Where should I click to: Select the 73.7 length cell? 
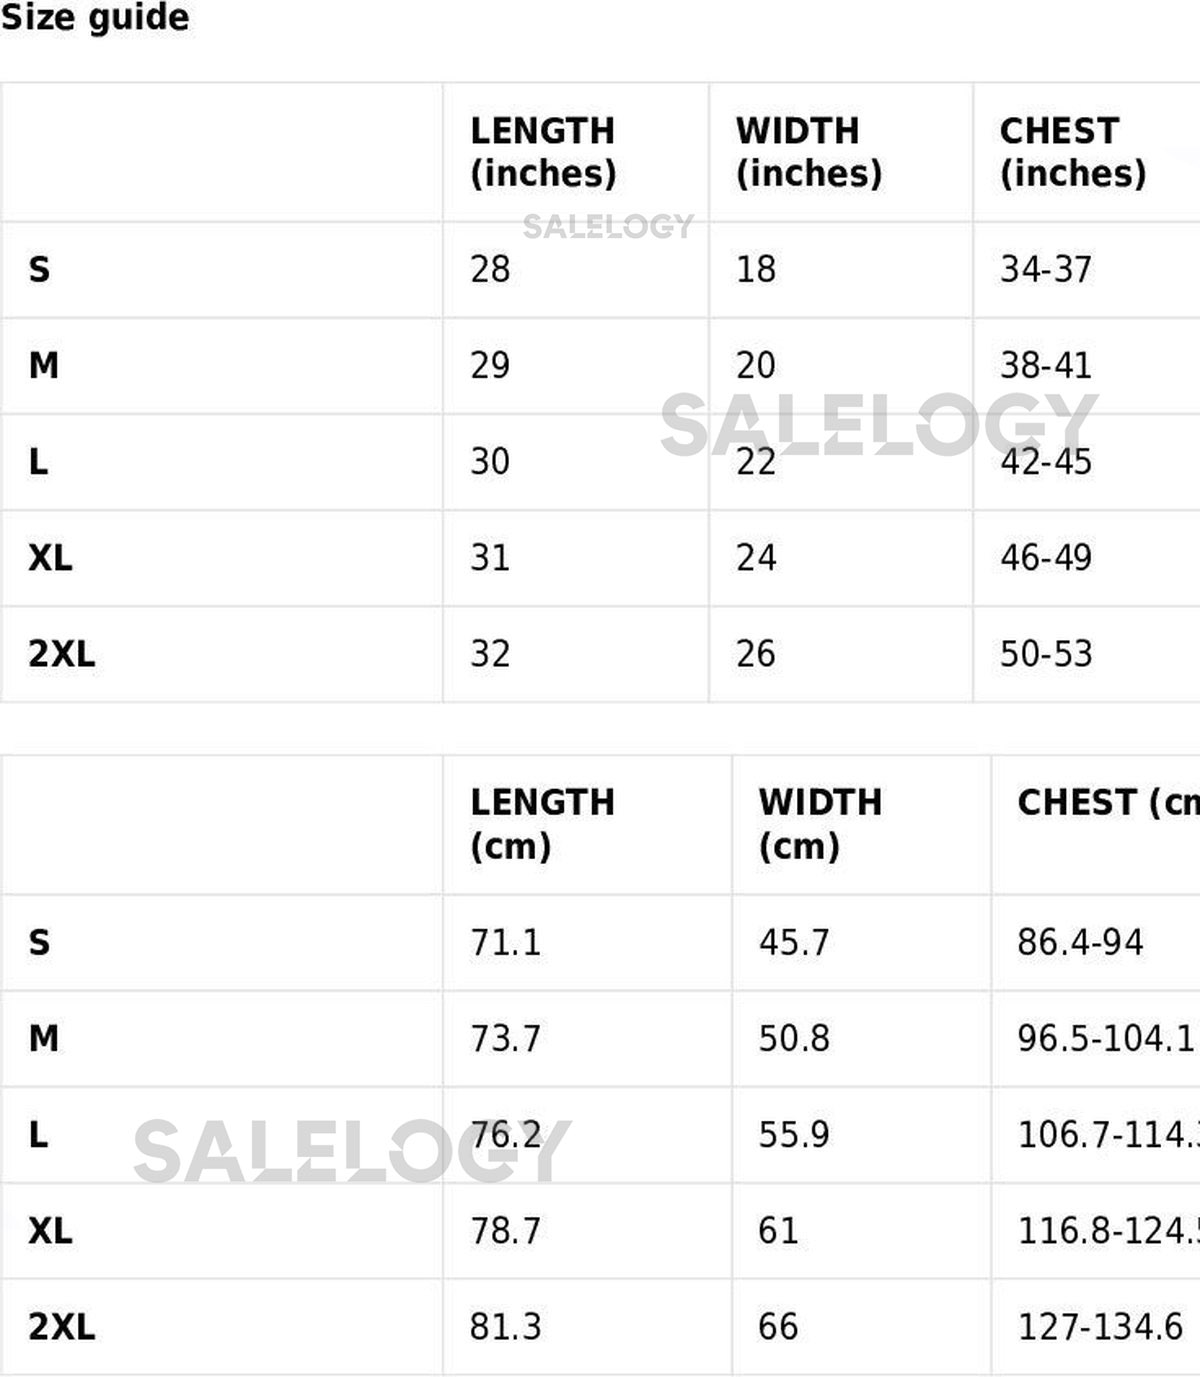505,1038
